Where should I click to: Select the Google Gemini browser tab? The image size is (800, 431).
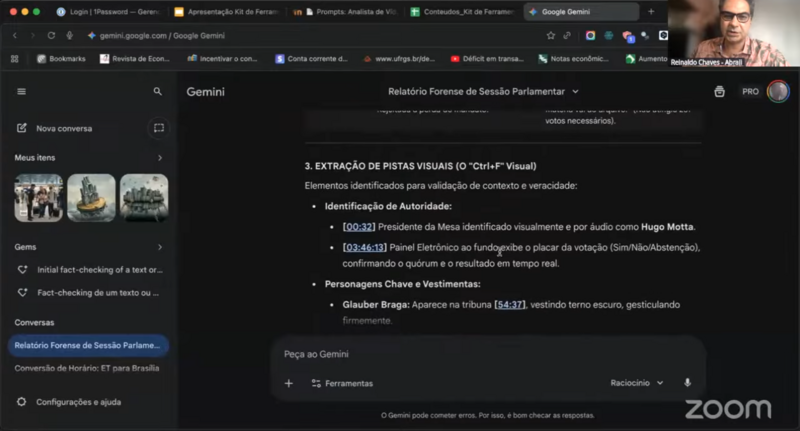581,12
